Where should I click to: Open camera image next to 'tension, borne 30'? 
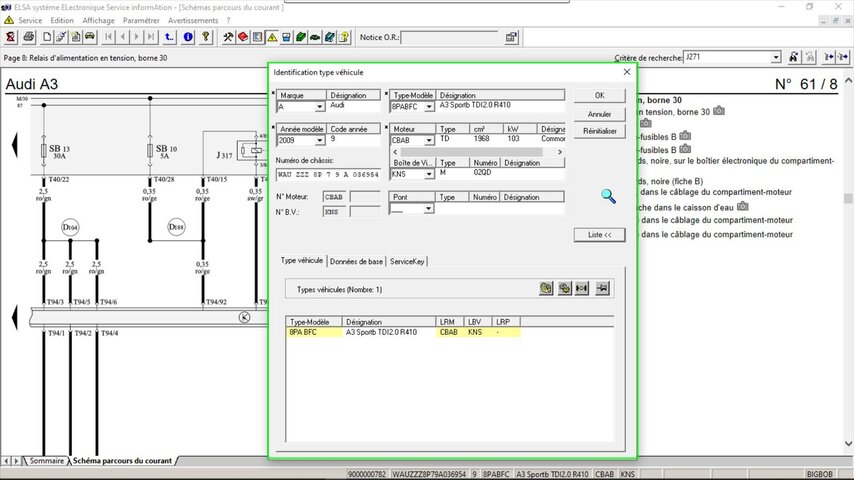[x=719, y=111]
